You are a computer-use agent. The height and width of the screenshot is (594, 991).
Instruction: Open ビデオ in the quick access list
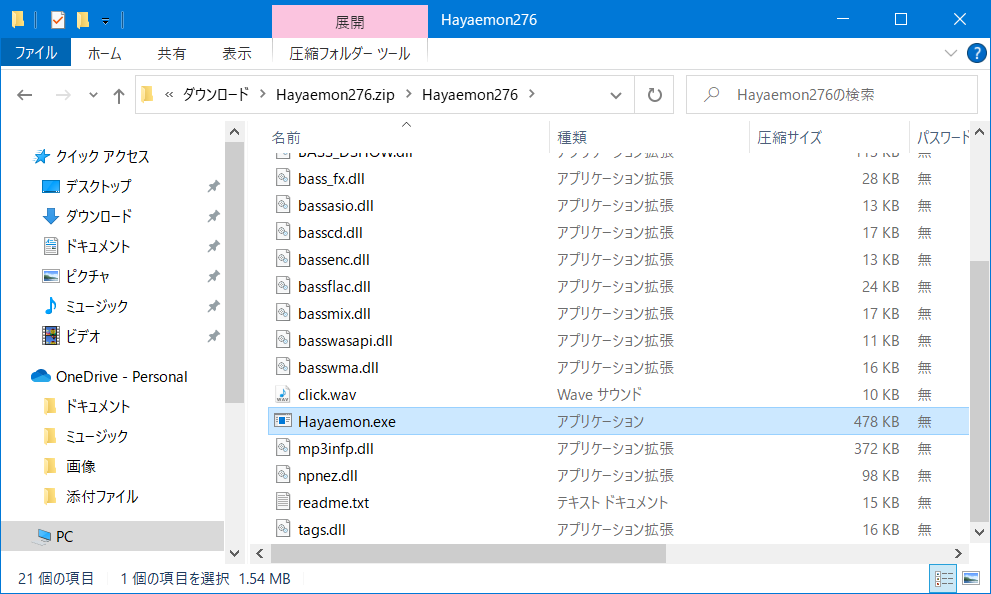coord(83,336)
